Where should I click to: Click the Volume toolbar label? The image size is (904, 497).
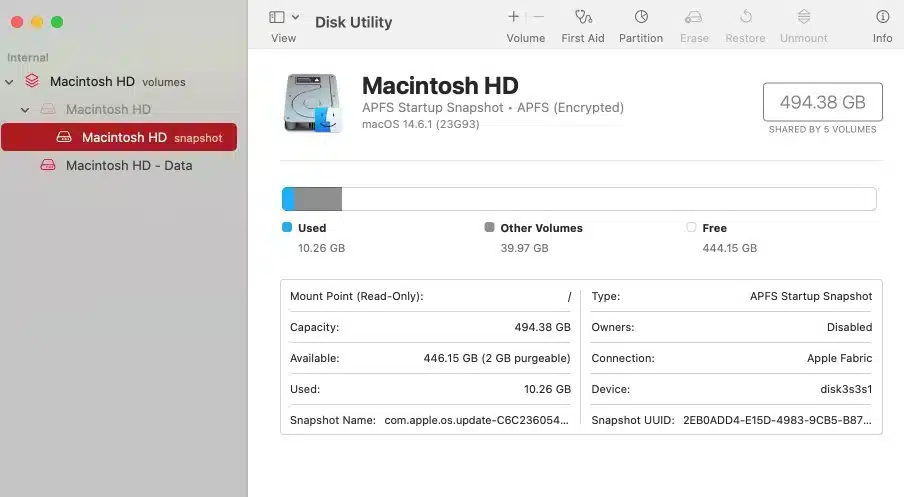pos(526,38)
